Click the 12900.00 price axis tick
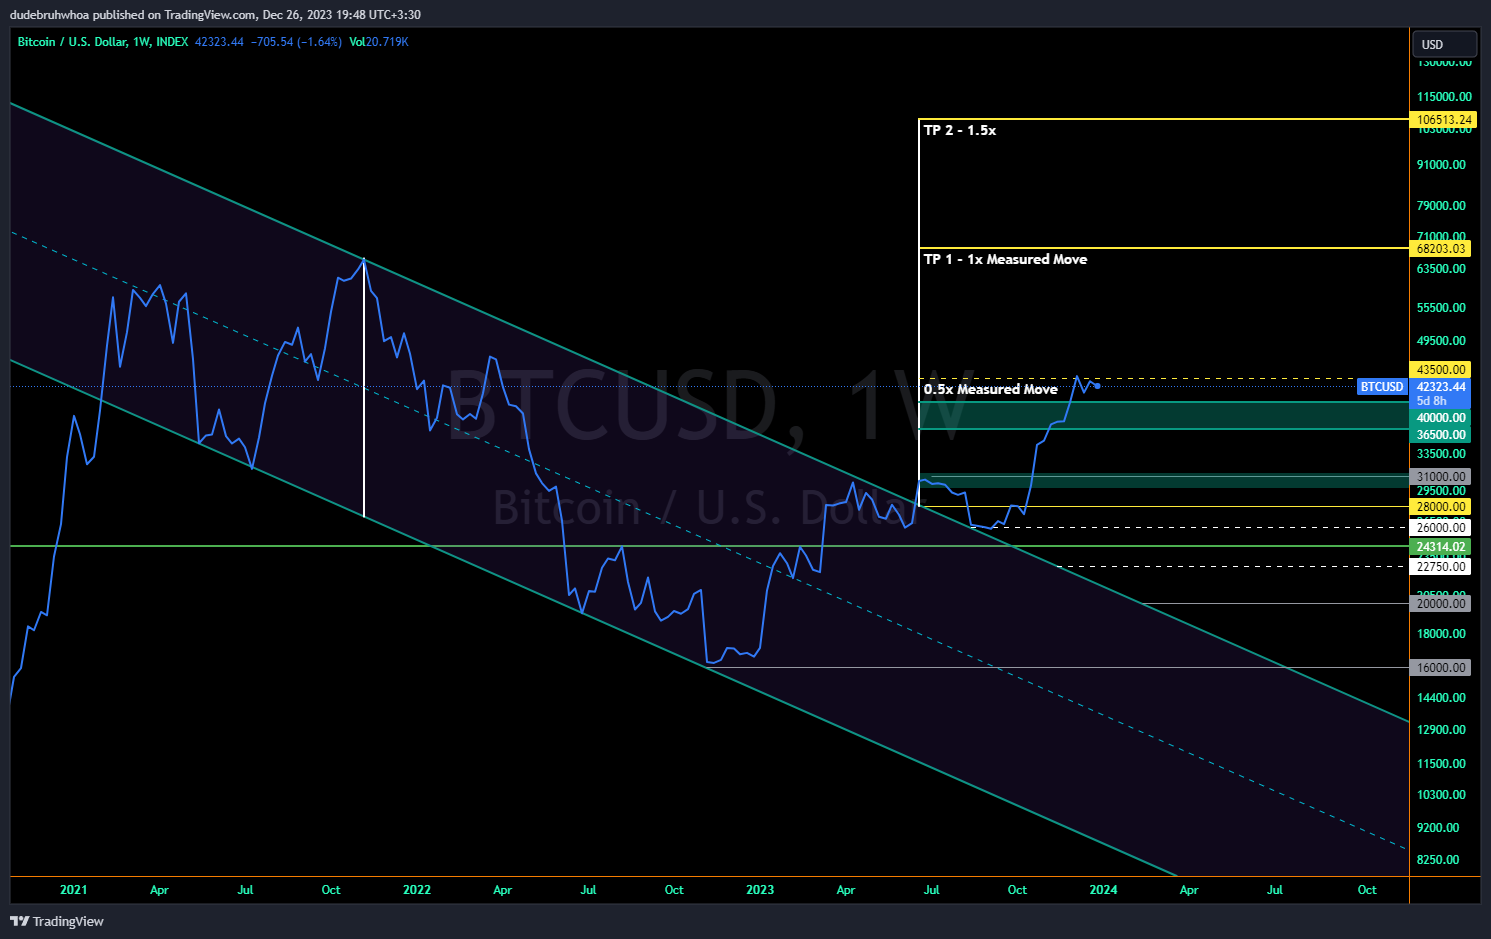 [x=1441, y=730]
